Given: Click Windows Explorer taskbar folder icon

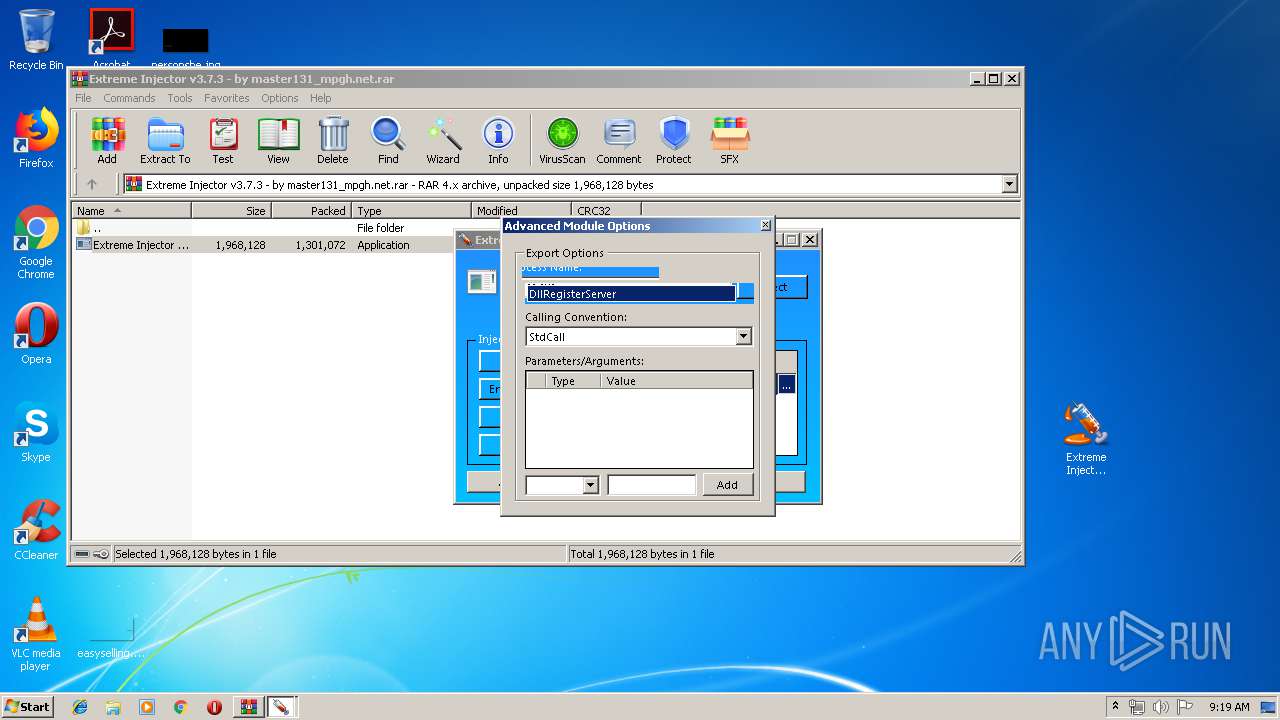Looking at the screenshot, I should click(x=113, y=707).
